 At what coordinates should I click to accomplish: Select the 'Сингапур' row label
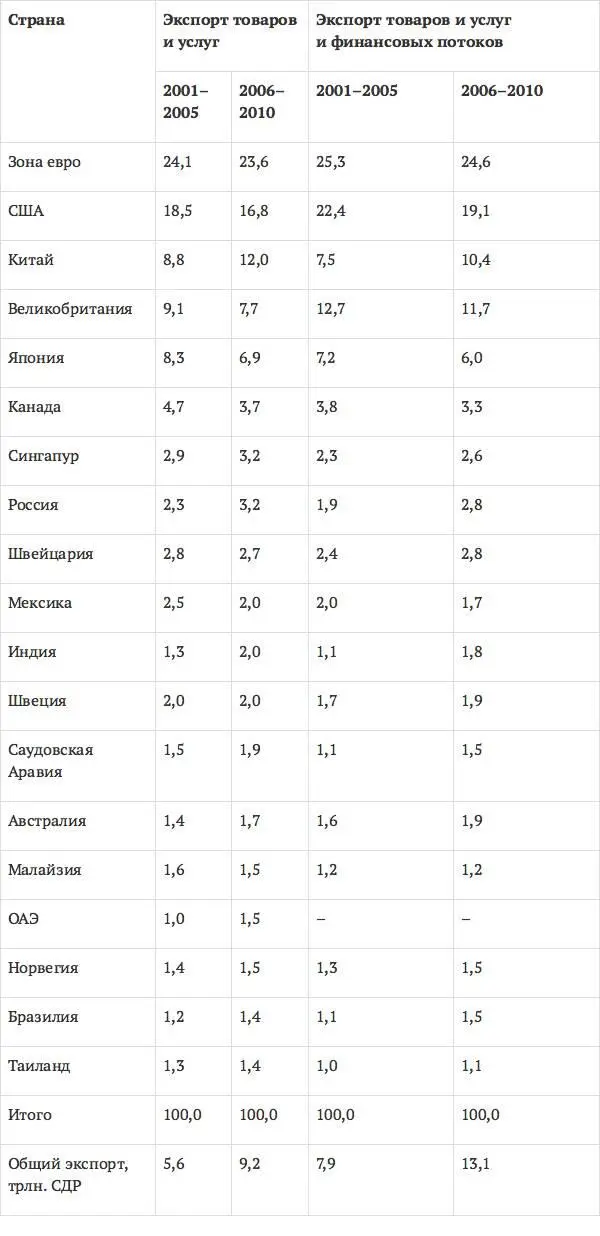point(43,456)
